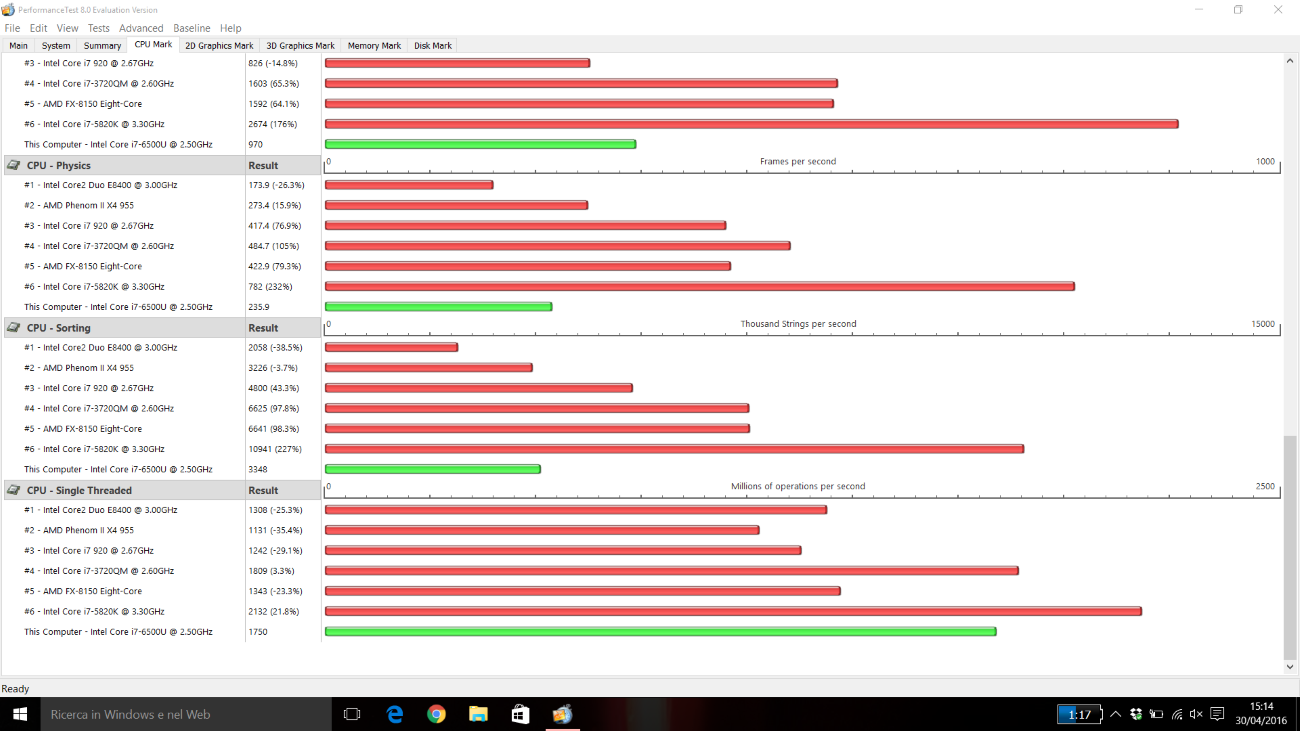1300x731 pixels.
Task: Switch to the System tab
Action: point(56,45)
